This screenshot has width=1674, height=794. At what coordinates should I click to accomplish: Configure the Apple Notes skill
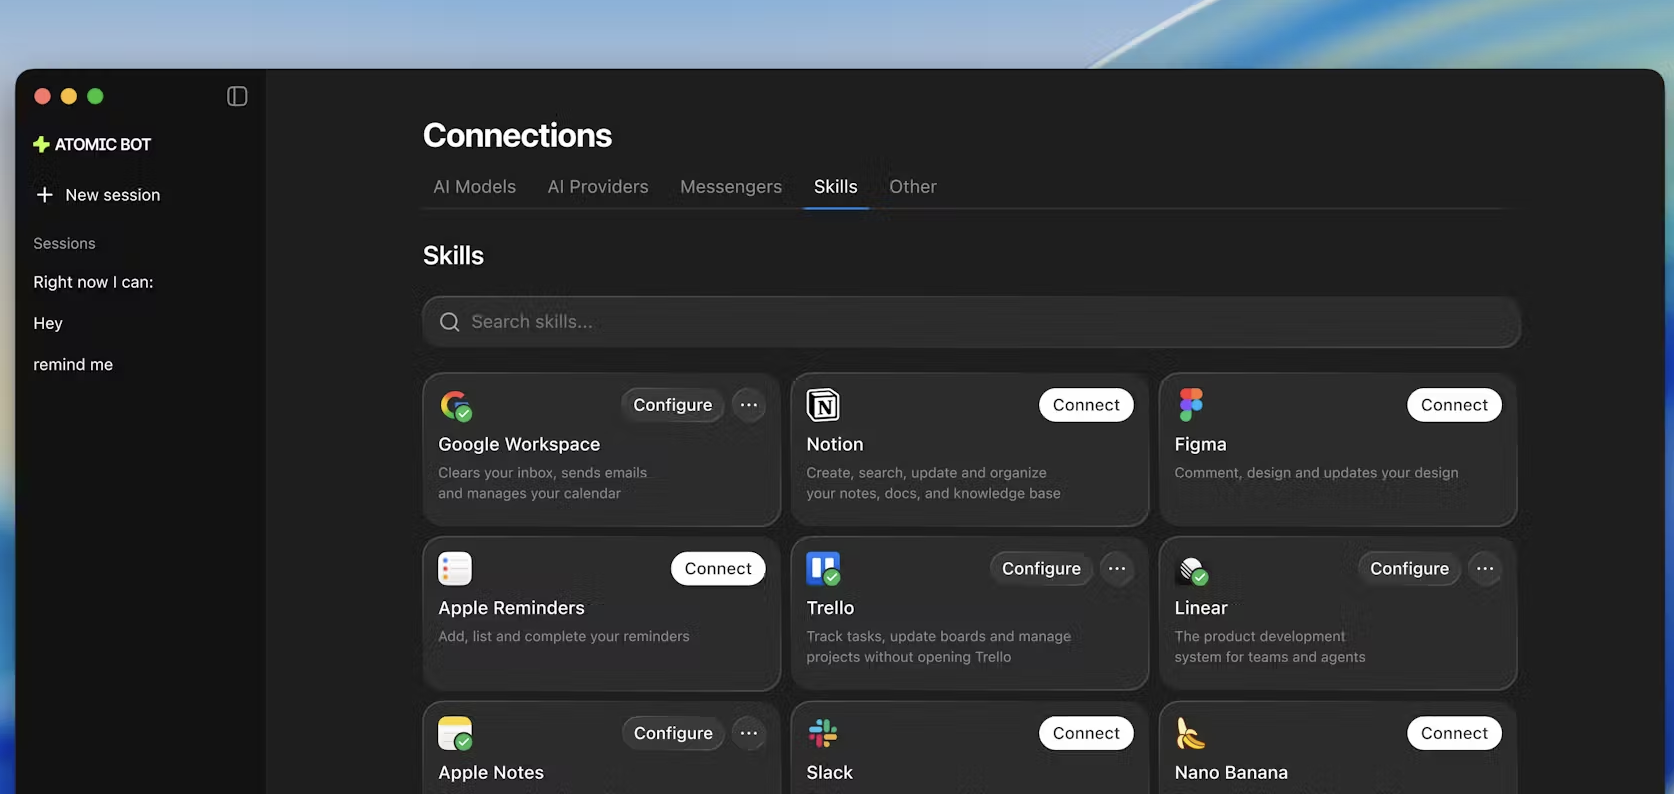tap(673, 733)
